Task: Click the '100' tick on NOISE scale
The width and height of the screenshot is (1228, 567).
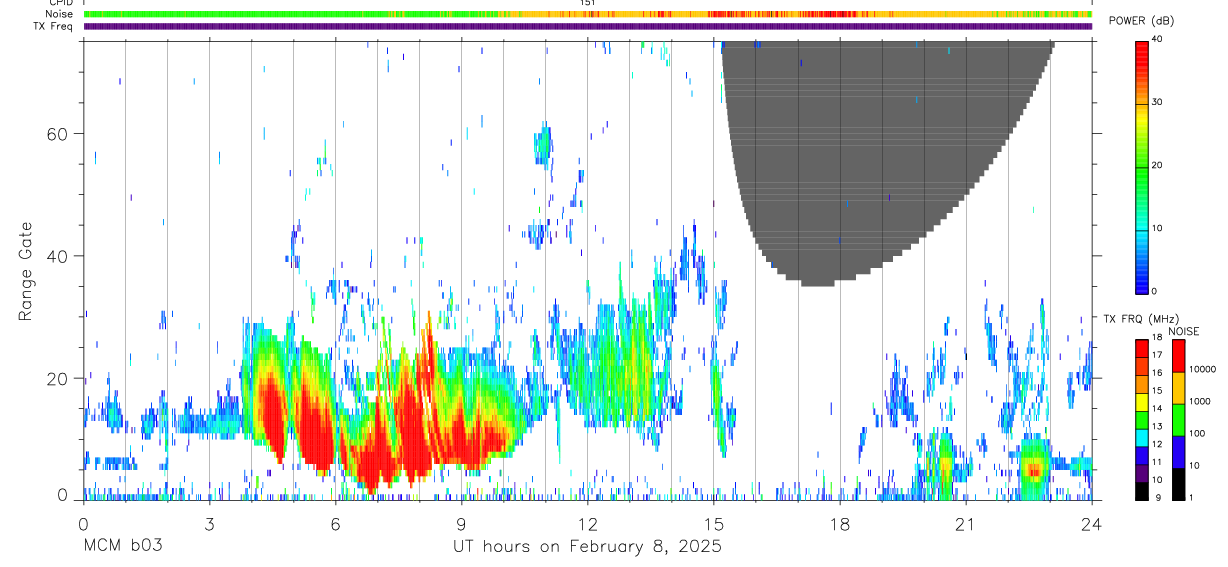Action: [1197, 433]
